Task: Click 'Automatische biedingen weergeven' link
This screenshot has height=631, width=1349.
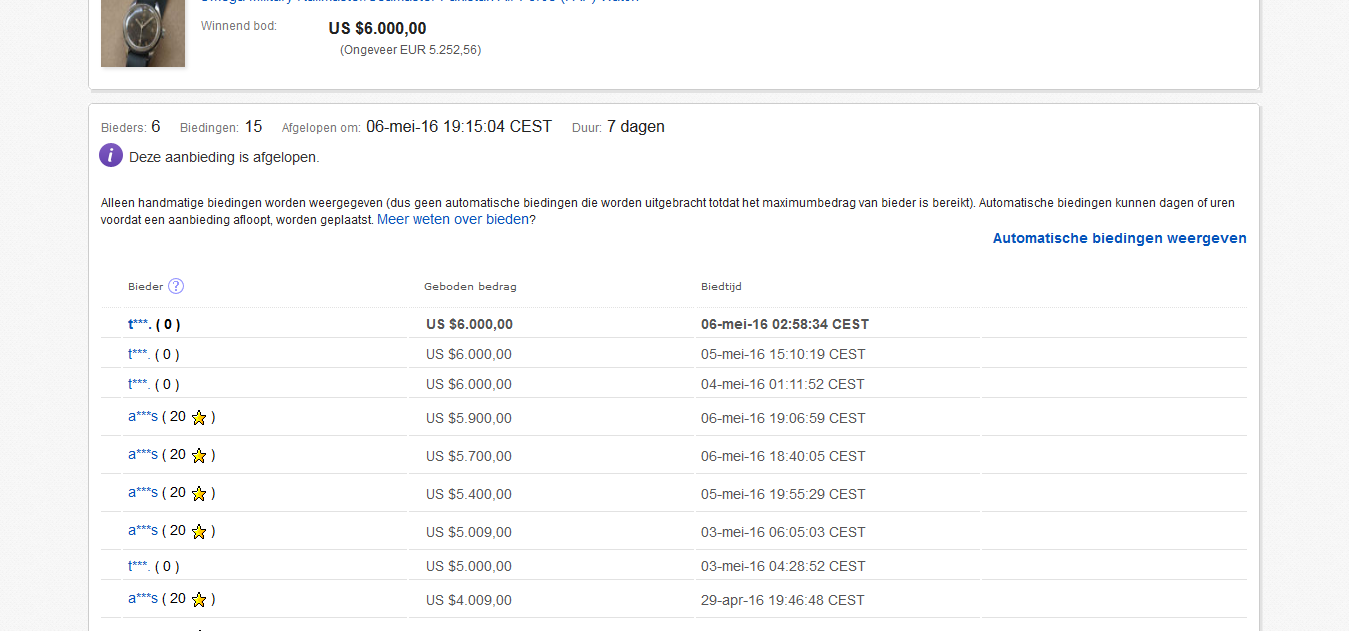Action: (x=1120, y=238)
